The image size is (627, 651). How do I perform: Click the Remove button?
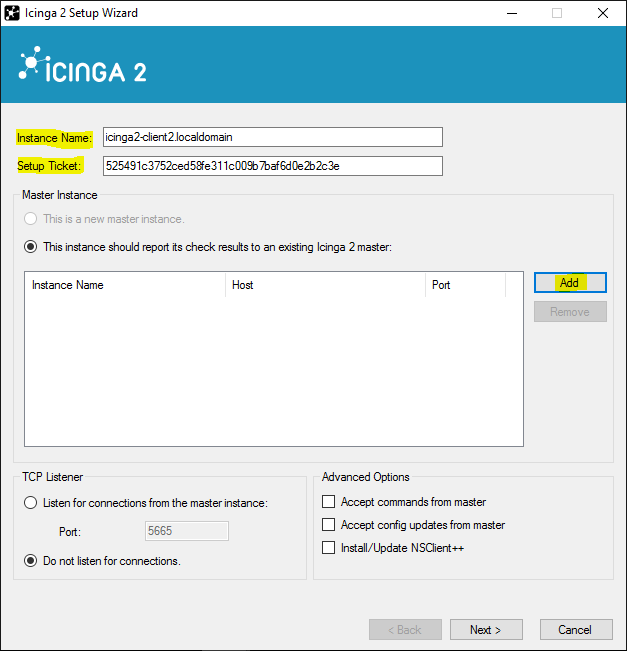click(570, 312)
